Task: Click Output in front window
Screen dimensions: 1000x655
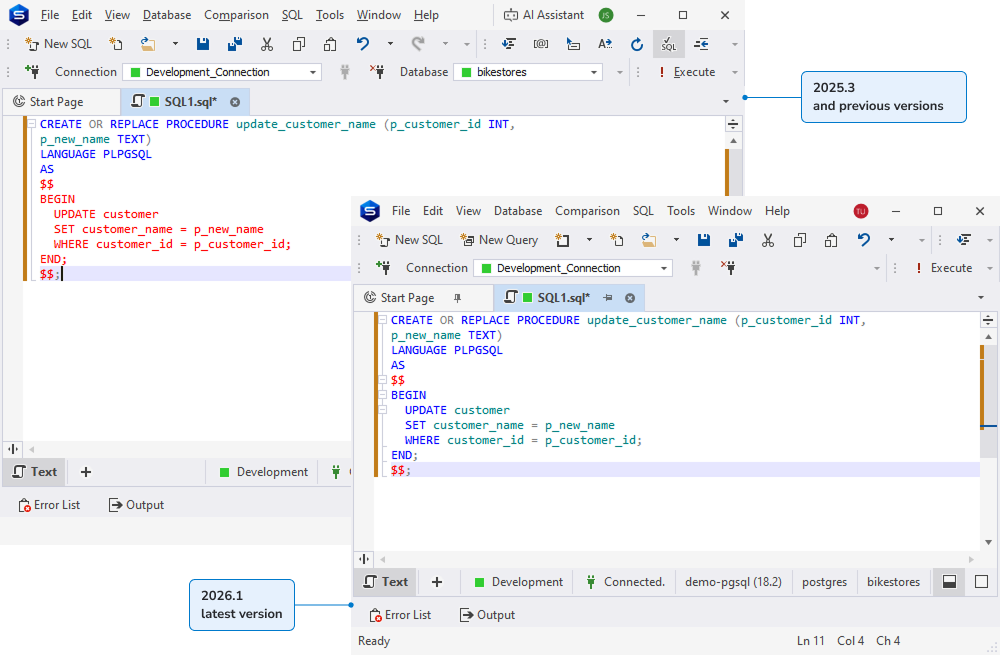Action: (488, 615)
